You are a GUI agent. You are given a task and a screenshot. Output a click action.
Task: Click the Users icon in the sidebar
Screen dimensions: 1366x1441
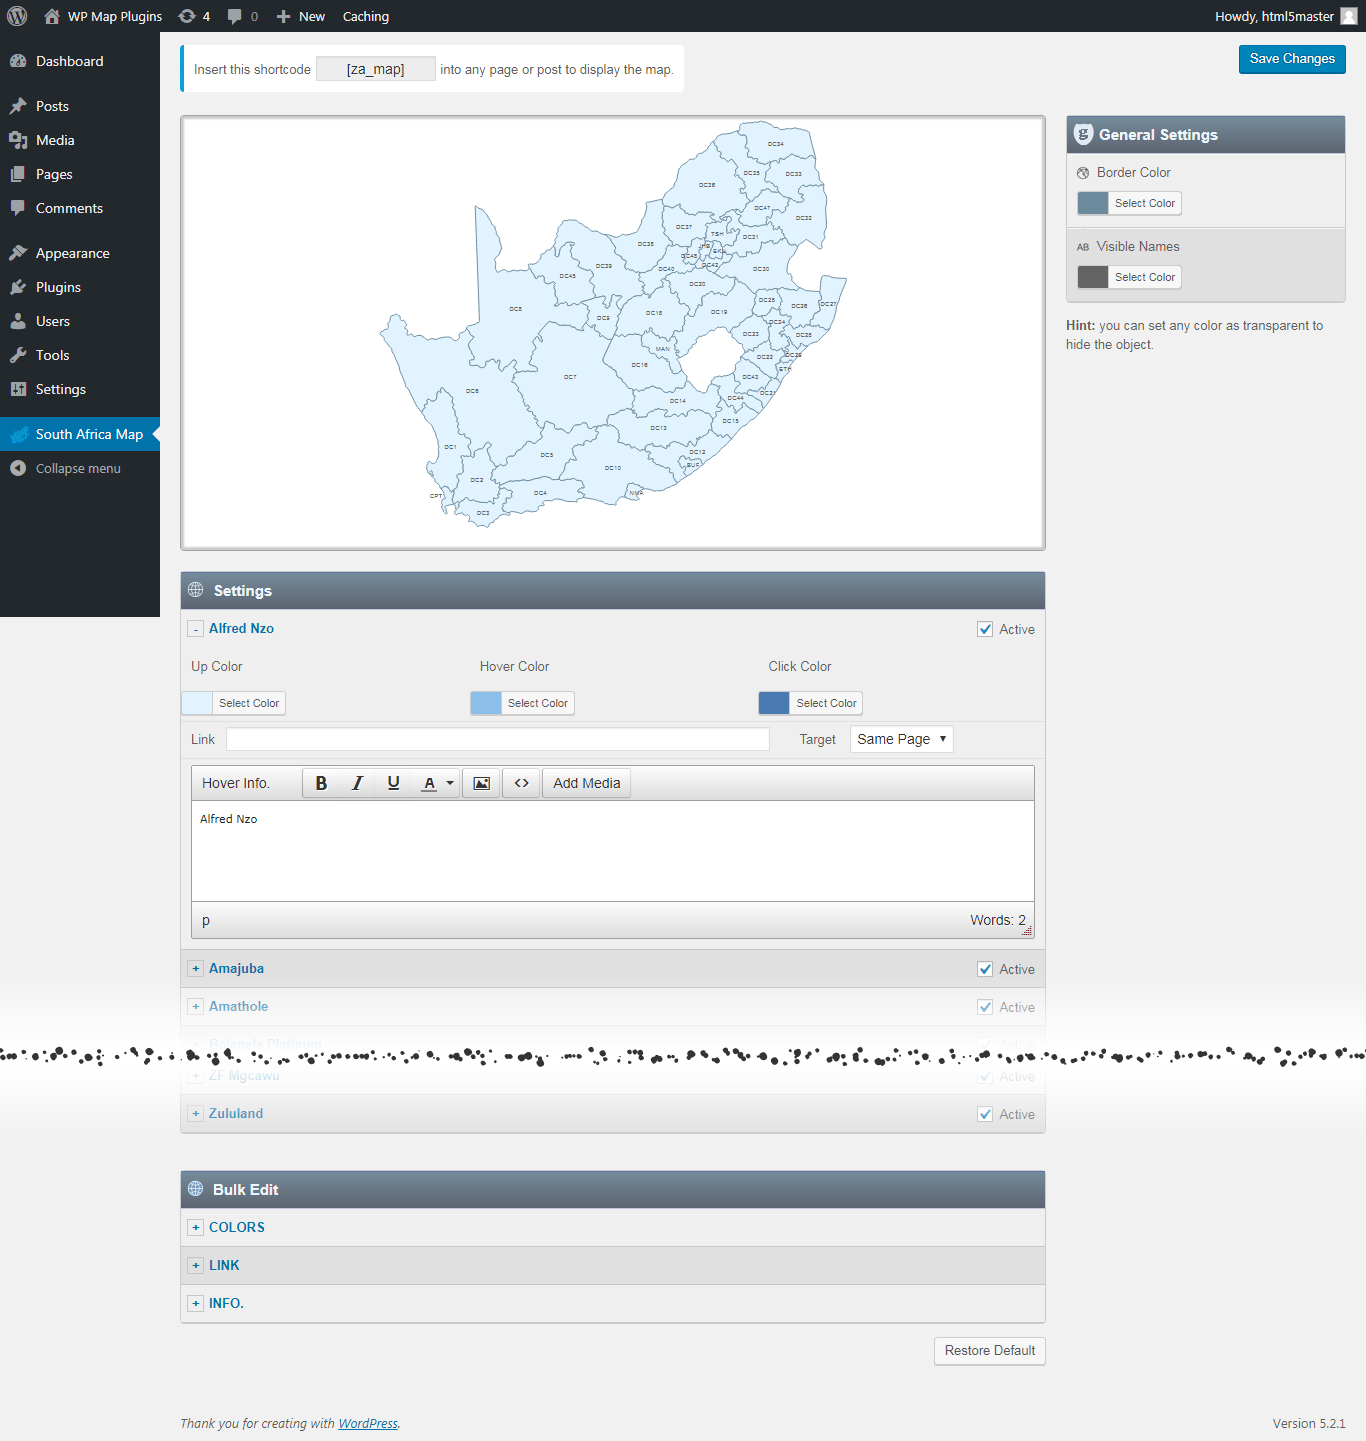pos(18,321)
